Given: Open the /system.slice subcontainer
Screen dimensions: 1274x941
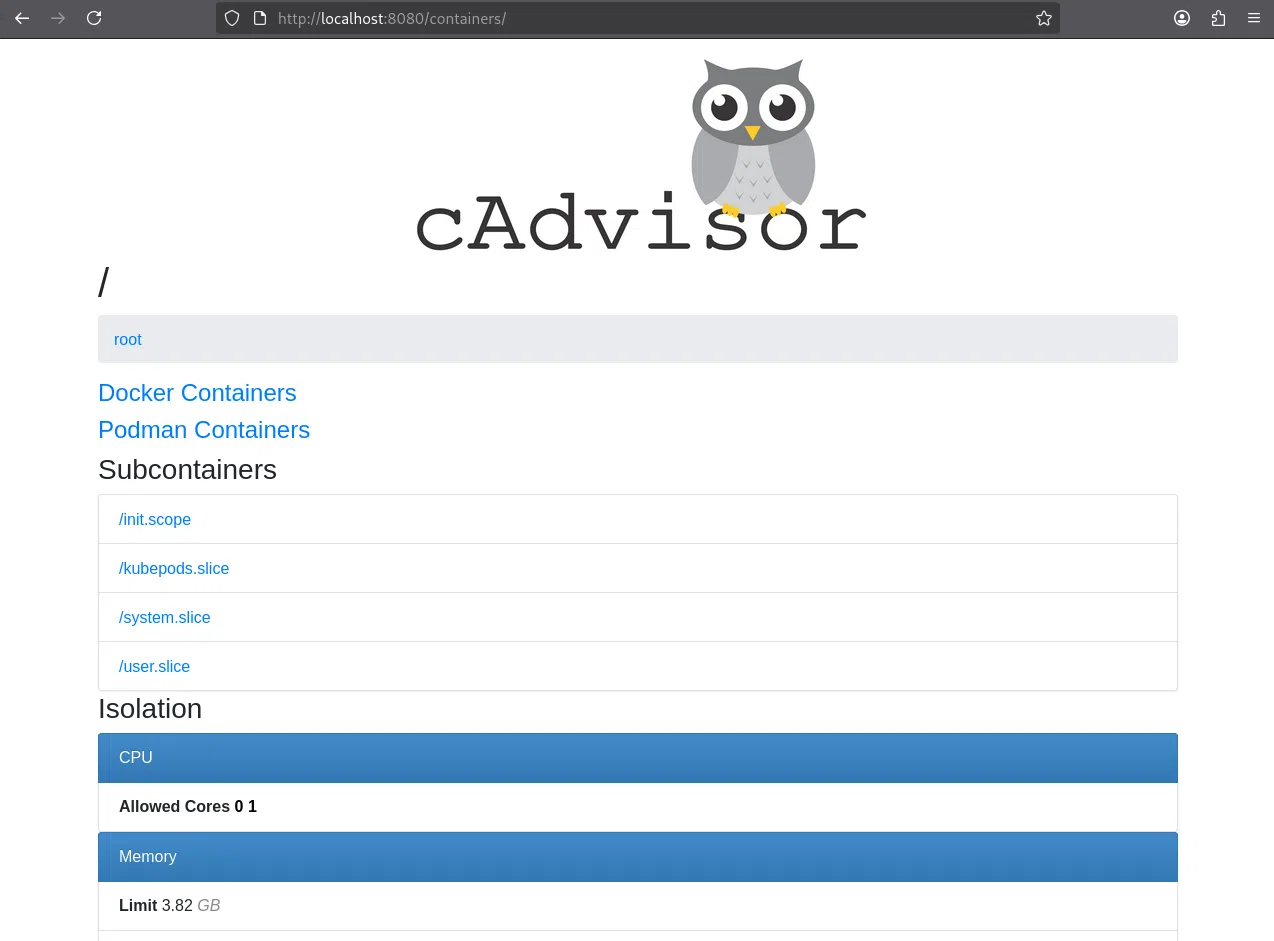Looking at the screenshot, I should 165,617.
